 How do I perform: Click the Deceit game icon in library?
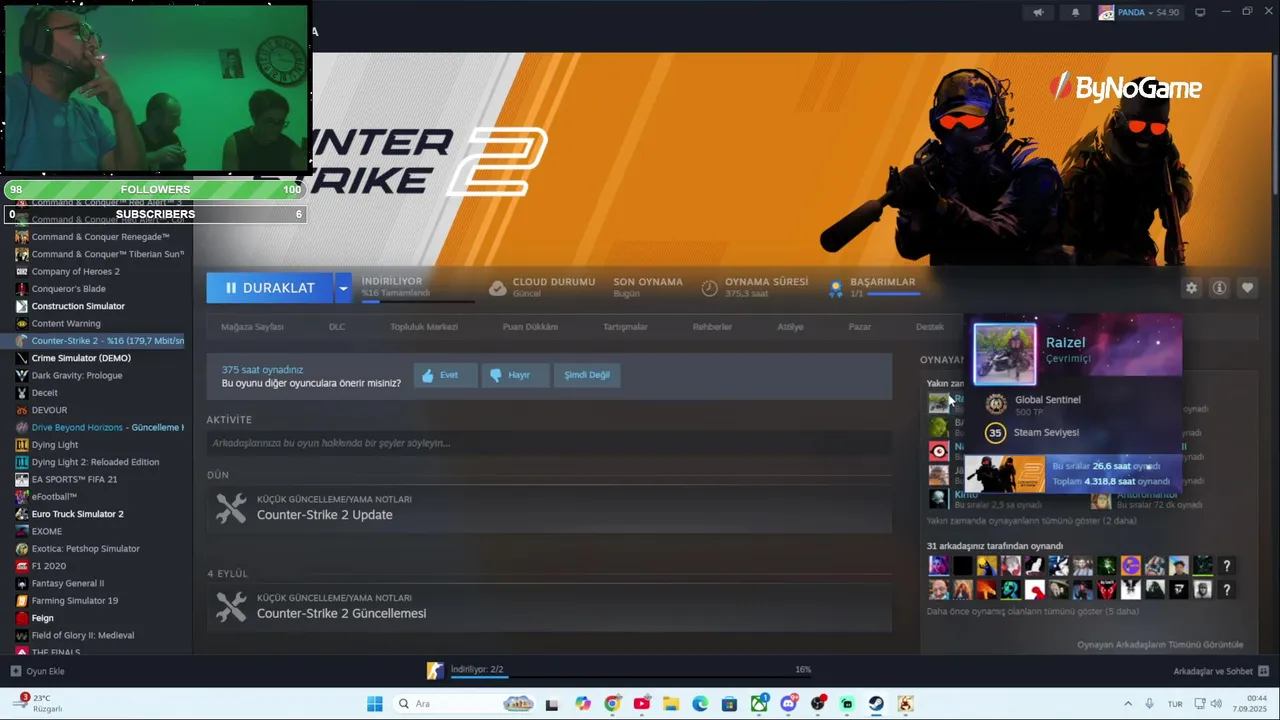coord(22,393)
